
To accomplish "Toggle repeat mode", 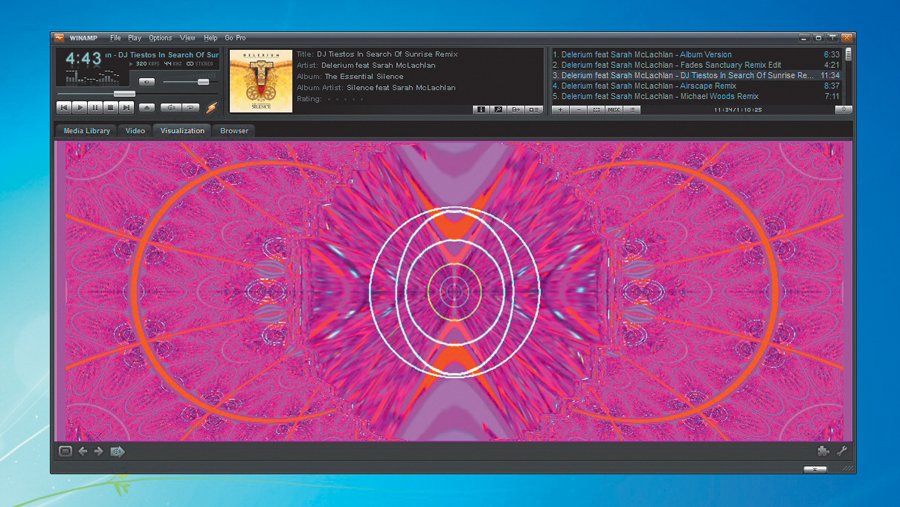I will (189, 106).
